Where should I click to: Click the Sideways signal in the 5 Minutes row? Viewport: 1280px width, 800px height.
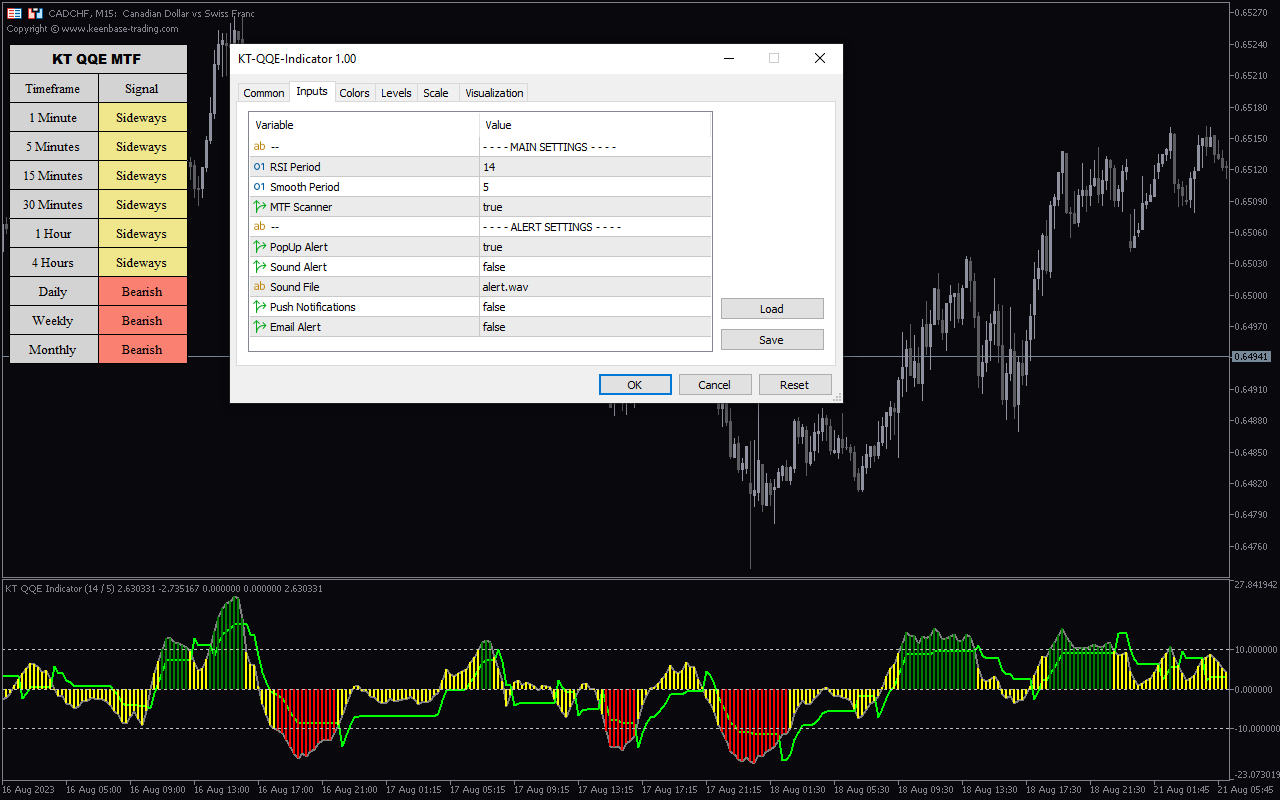pyautogui.click(x=142, y=147)
